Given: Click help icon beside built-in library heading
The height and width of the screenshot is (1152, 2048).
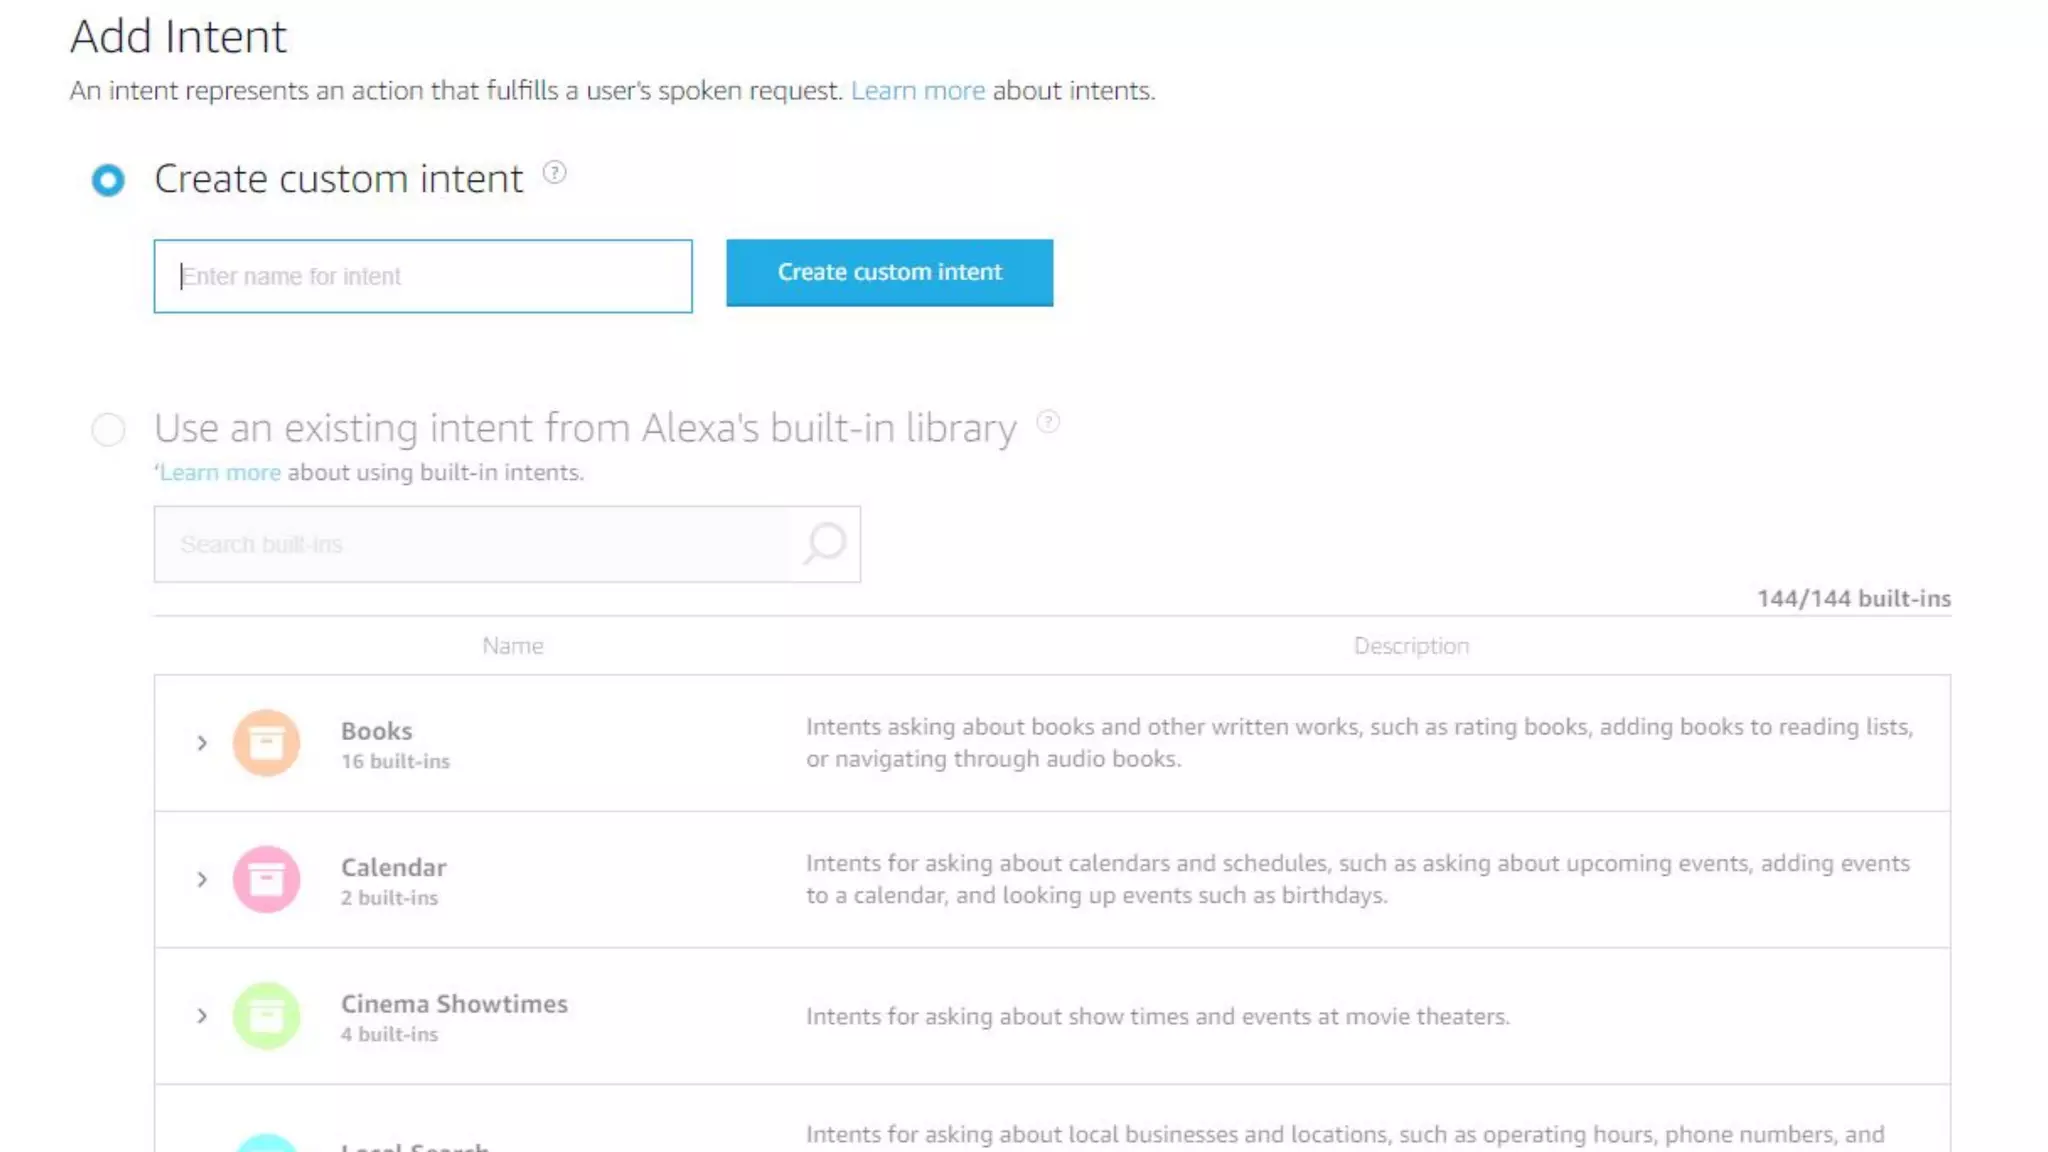Looking at the screenshot, I should [1047, 422].
